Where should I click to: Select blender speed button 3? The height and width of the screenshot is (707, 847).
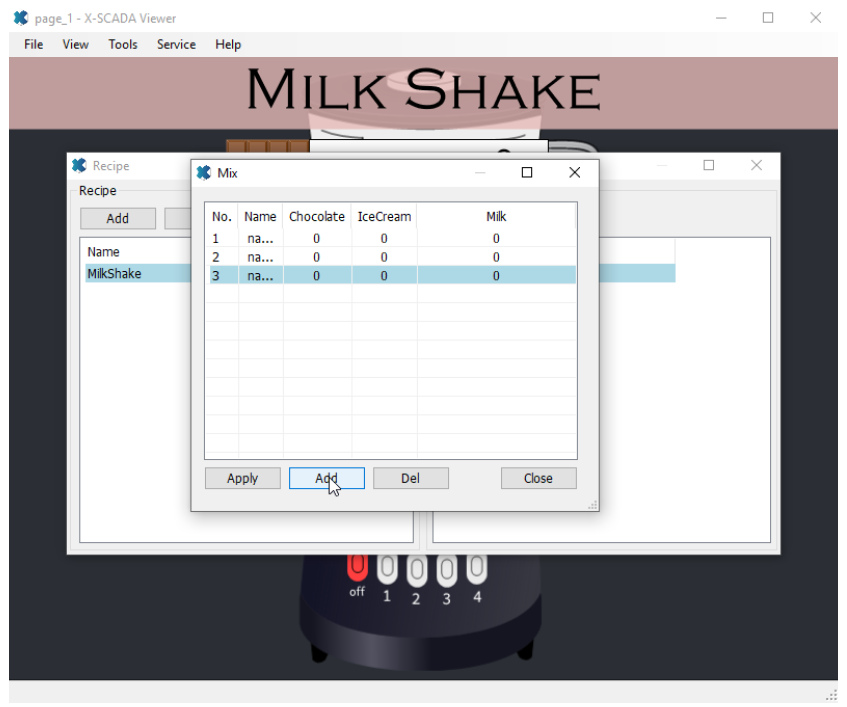[447, 571]
